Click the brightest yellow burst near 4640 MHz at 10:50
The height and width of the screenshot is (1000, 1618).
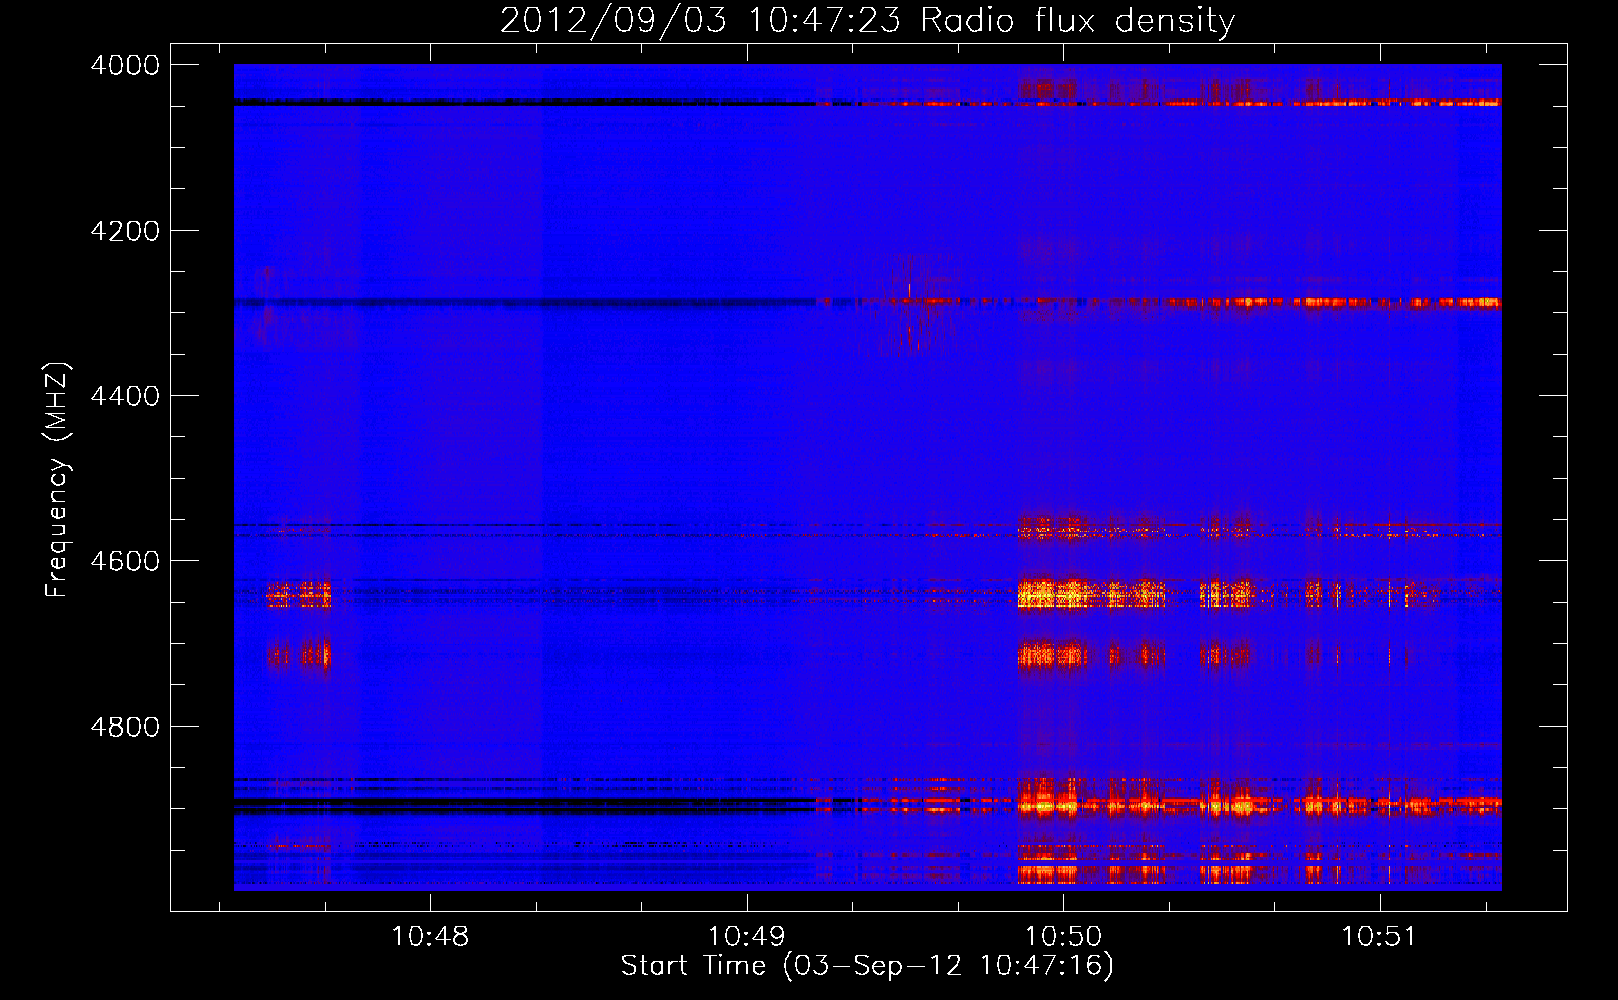click(x=1053, y=594)
